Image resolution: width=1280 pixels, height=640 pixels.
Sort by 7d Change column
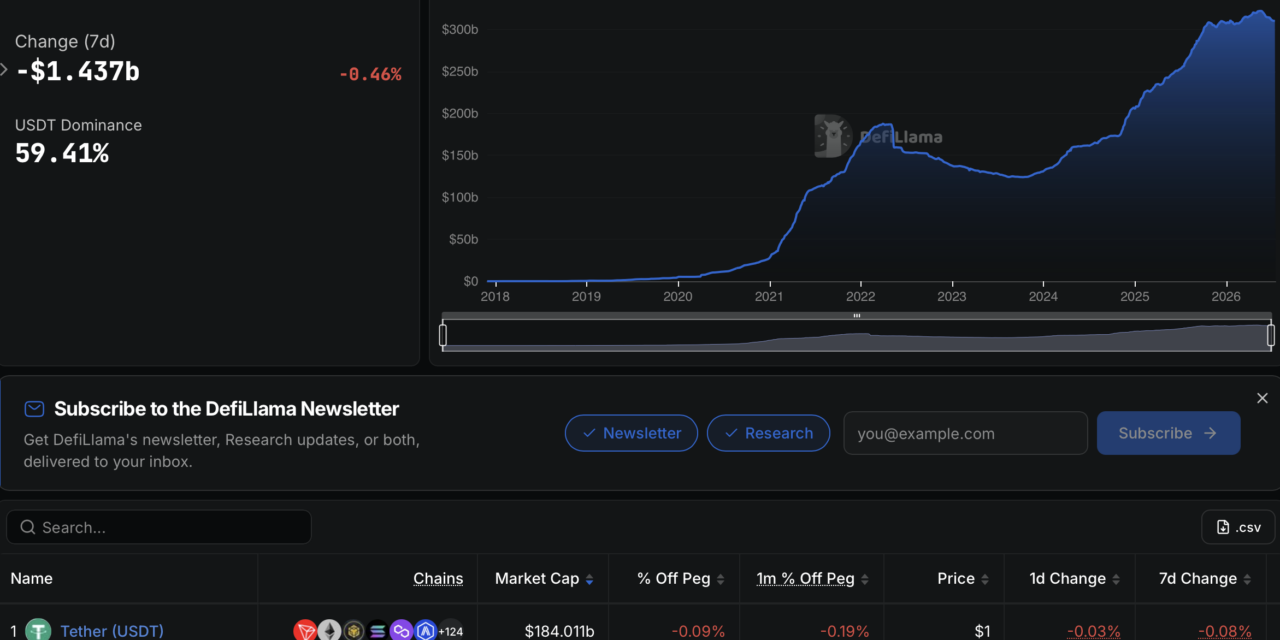[1205, 579]
